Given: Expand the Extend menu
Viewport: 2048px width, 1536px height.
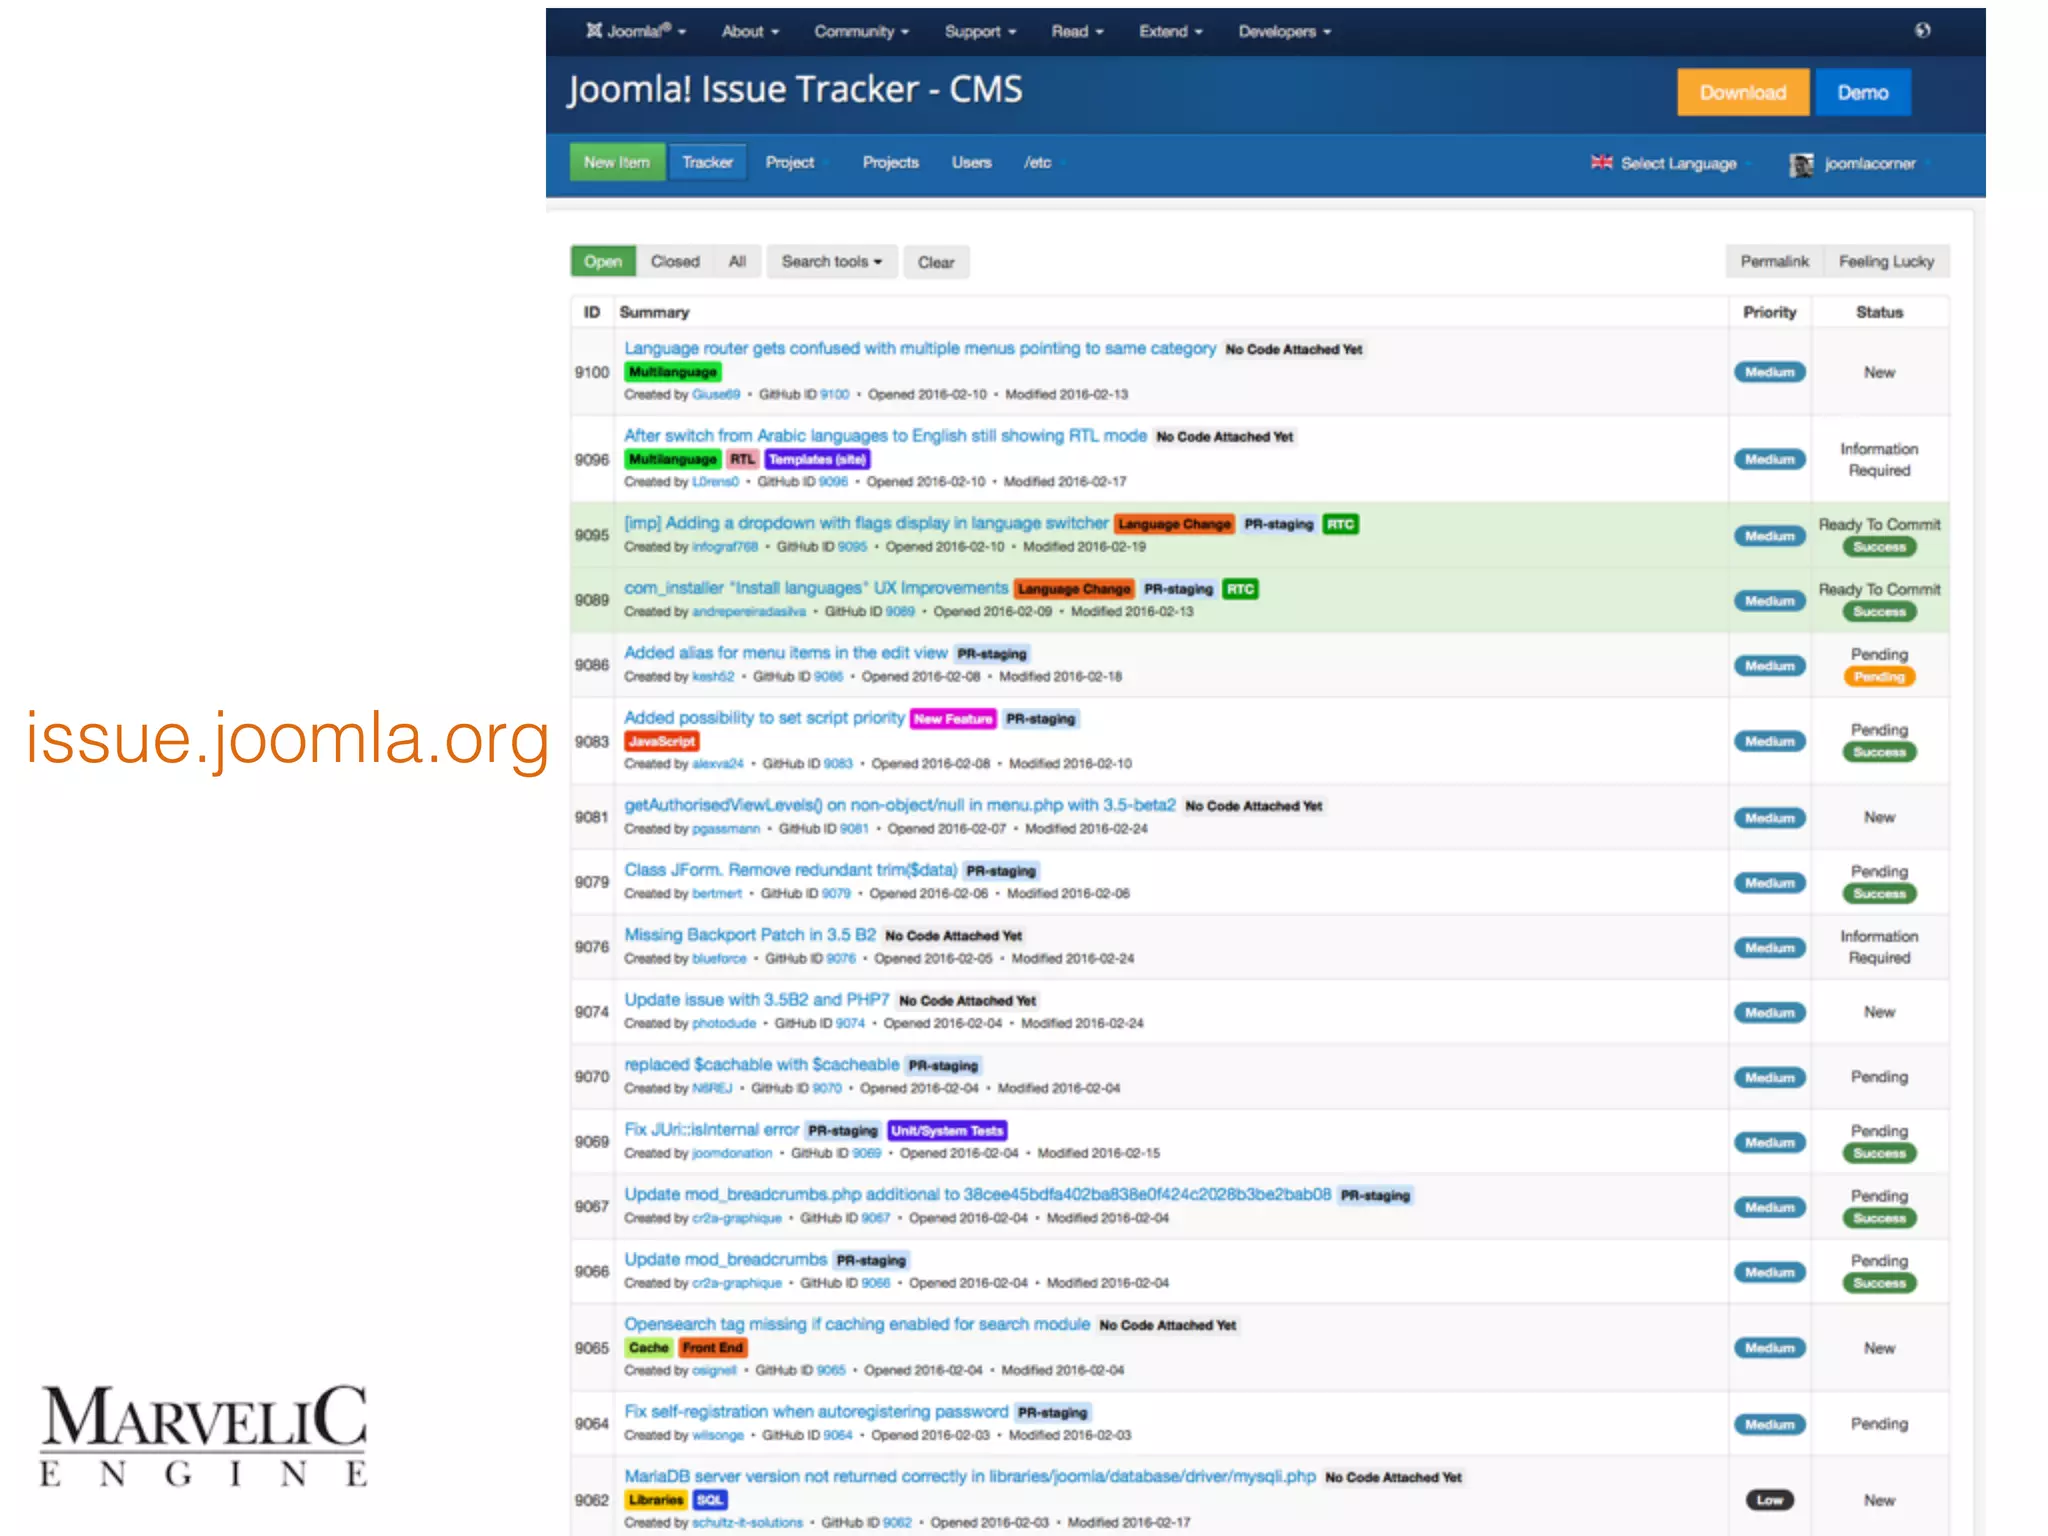Looking at the screenshot, I should 1170,32.
